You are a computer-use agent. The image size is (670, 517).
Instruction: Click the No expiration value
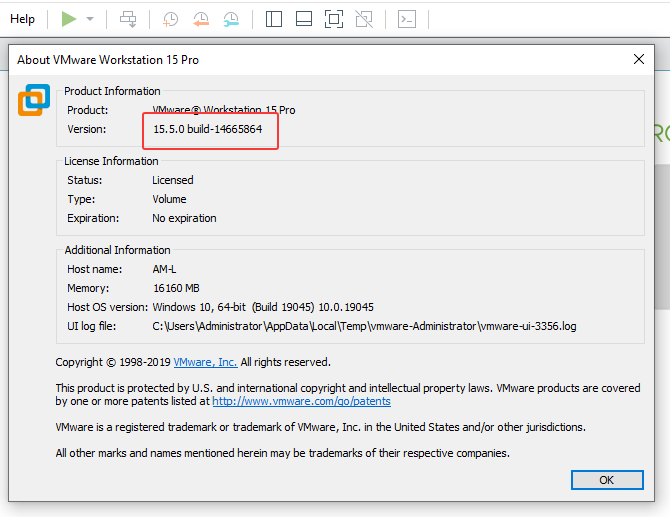(184, 218)
